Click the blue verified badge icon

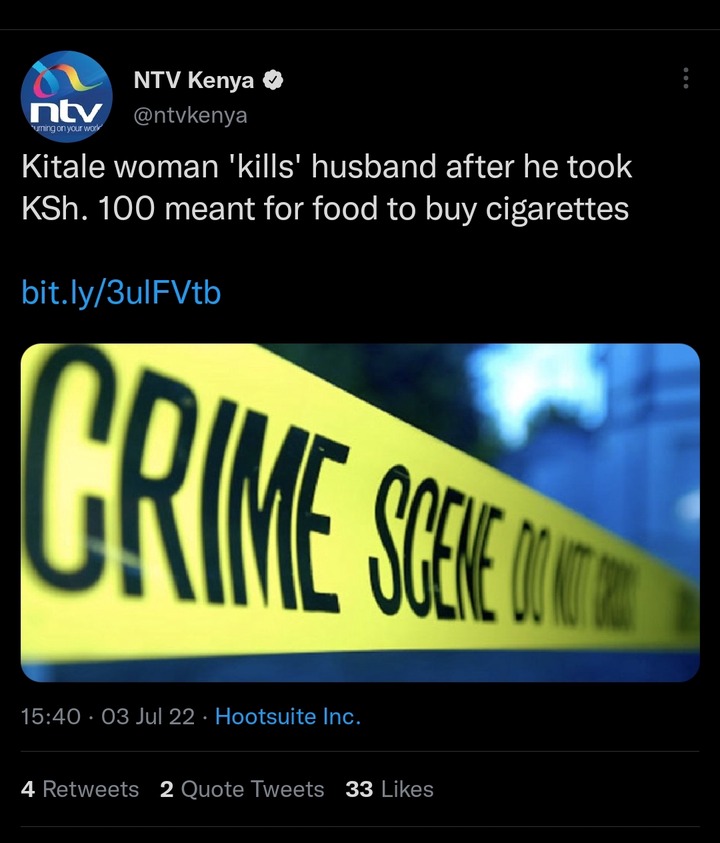pos(273,81)
